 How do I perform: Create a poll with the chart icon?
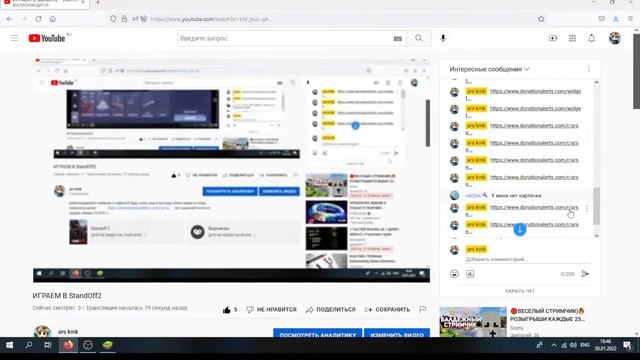tap(470, 274)
